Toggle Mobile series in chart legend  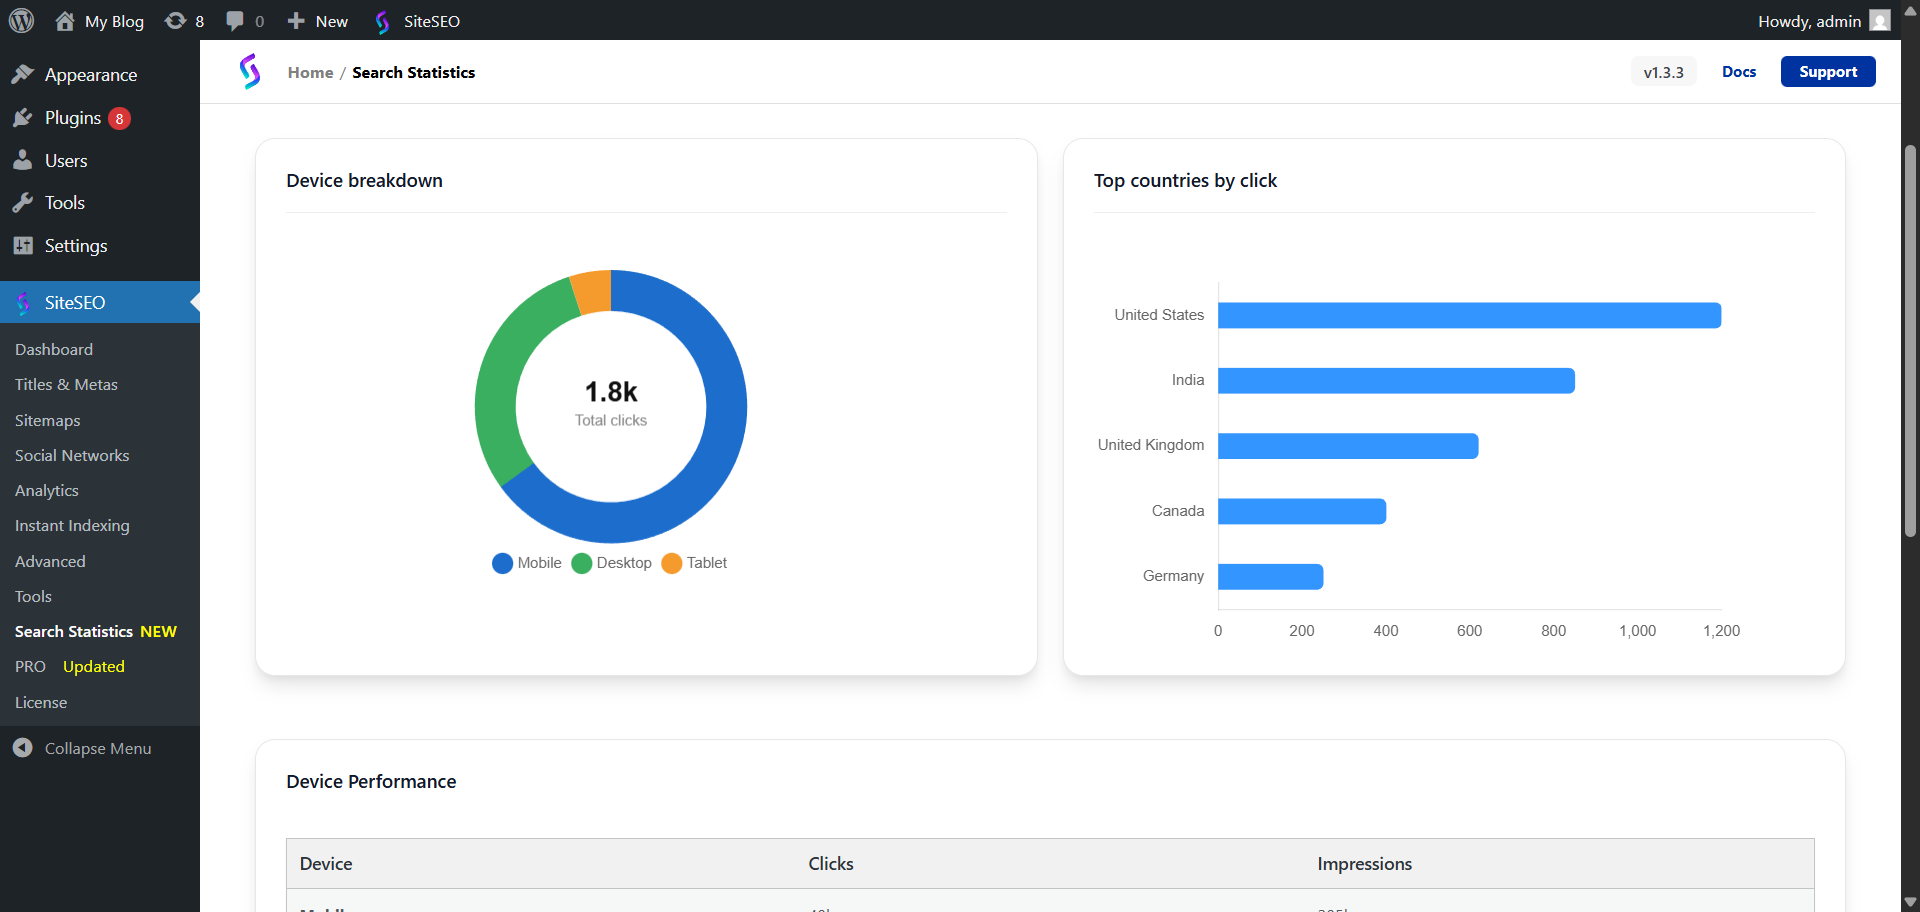tap(527, 563)
